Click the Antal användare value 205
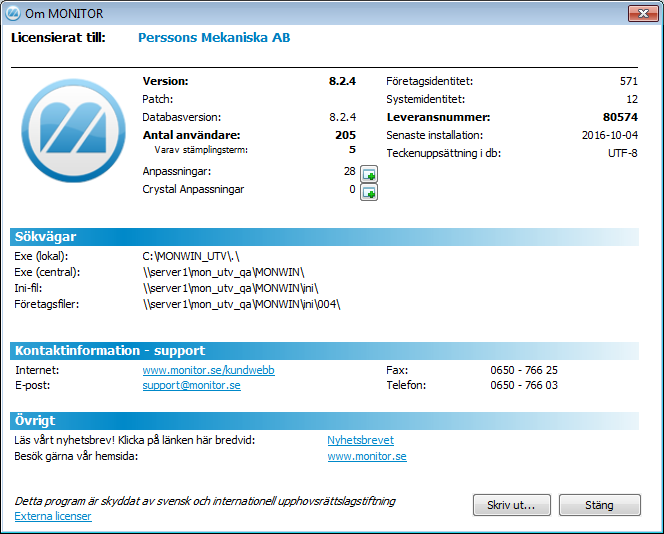Image resolution: width=664 pixels, height=534 pixels. point(346,135)
